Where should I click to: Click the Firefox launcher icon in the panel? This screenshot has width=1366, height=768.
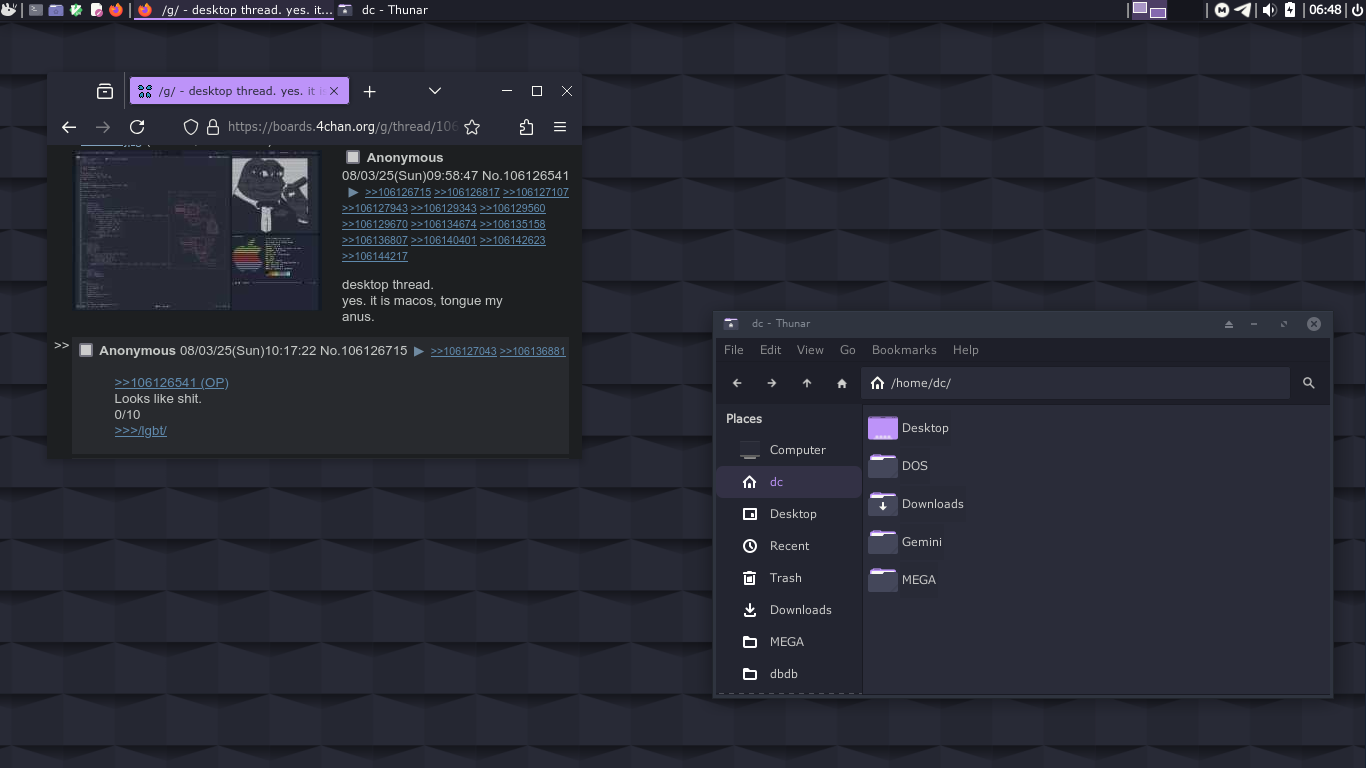tap(116, 10)
